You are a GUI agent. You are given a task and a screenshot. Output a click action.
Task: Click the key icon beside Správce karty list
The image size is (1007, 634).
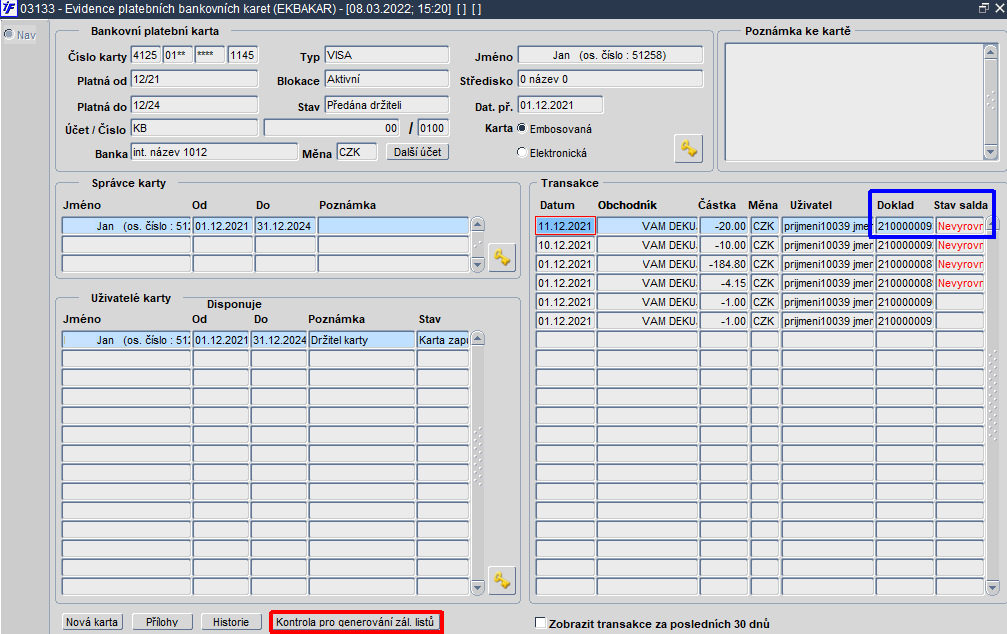[502, 258]
